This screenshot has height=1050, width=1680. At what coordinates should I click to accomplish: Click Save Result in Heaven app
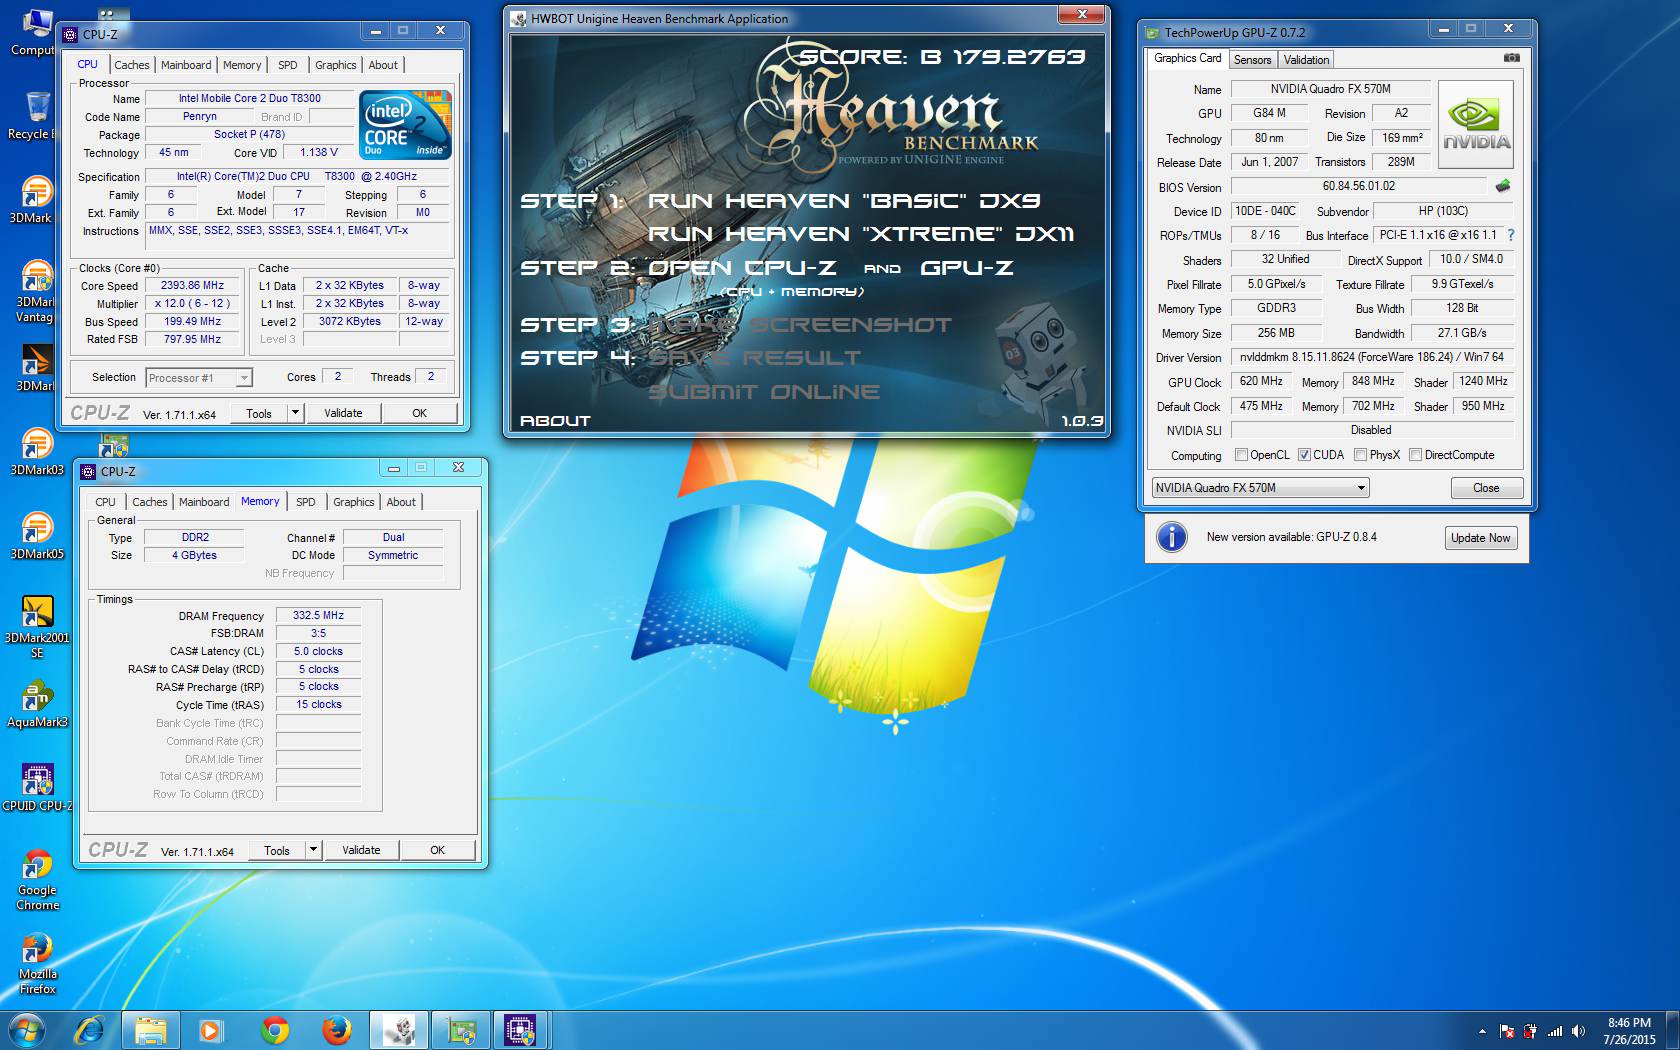coord(755,358)
